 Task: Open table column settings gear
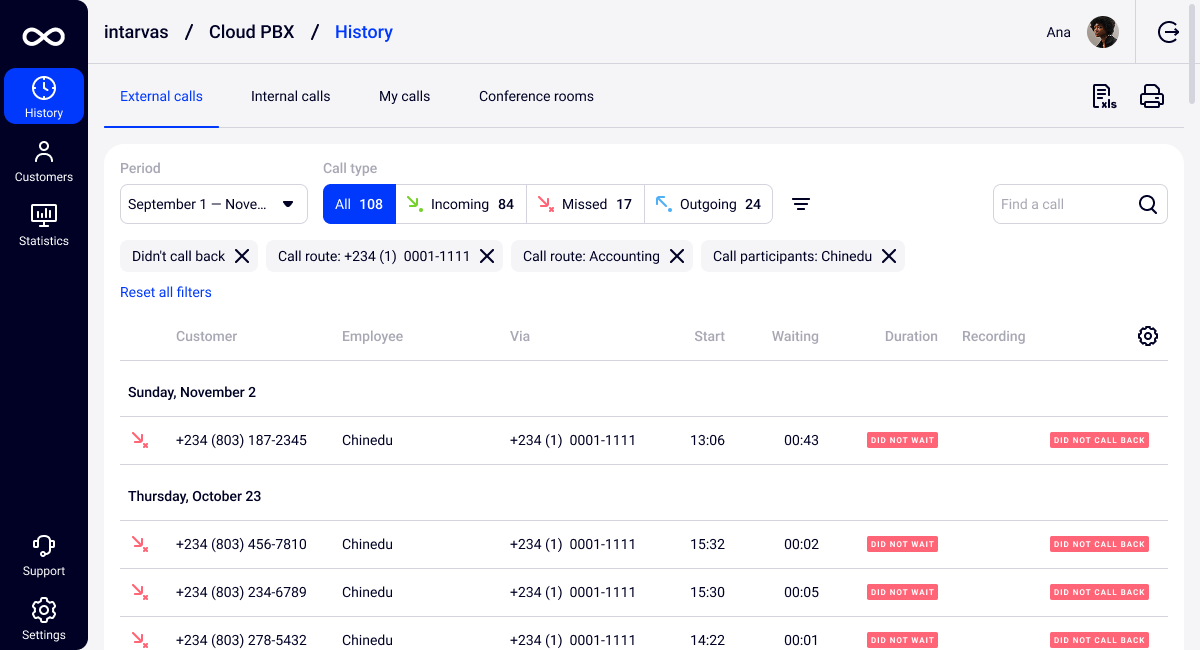(1148, 336)
